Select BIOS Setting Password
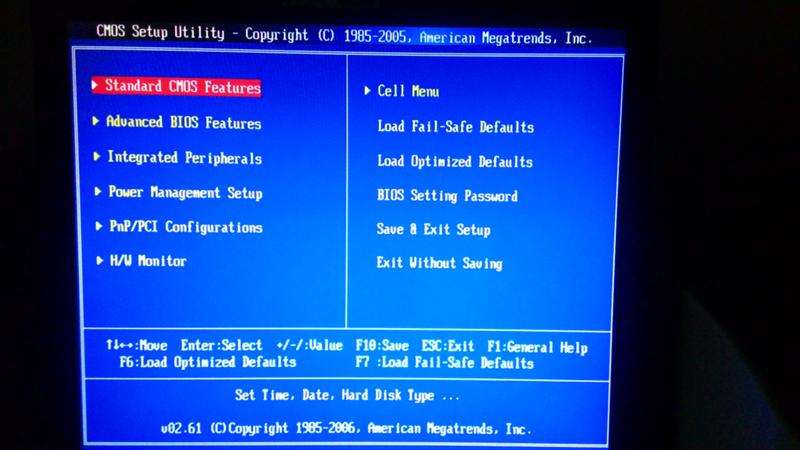Screen dimensions: 800x450 click(447, 195)
